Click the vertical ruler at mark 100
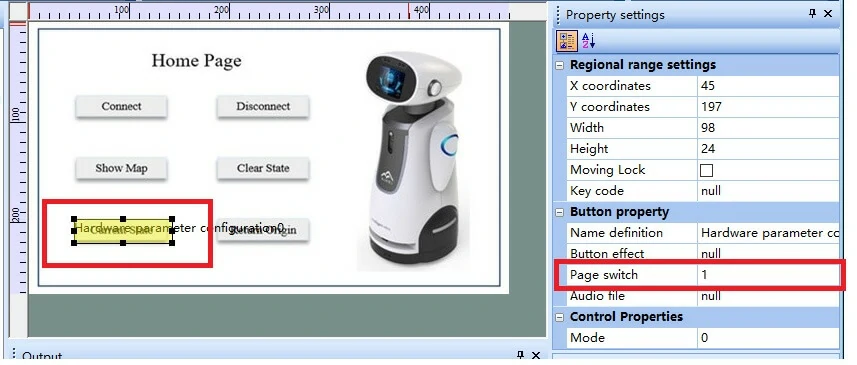Image resolution: width=857 pixels, height=365 pixels. [x=16, y=116]
